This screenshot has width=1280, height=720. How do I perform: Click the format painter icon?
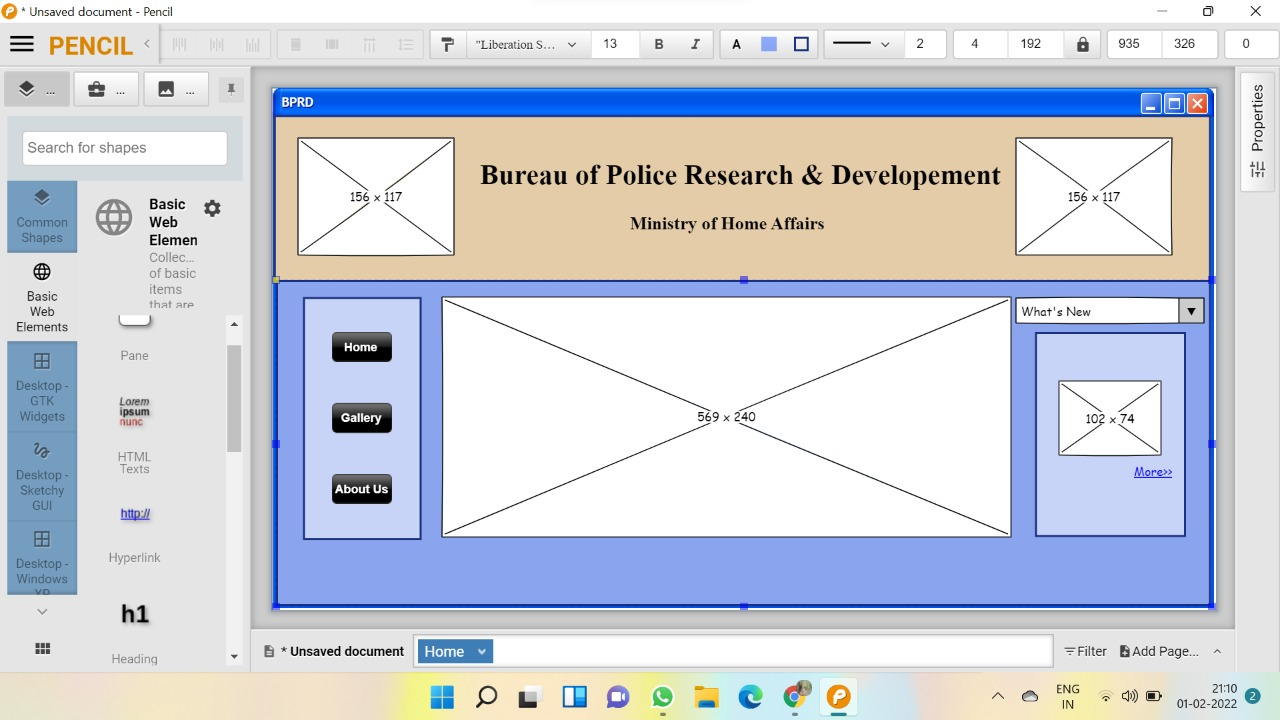coord(447,44)
